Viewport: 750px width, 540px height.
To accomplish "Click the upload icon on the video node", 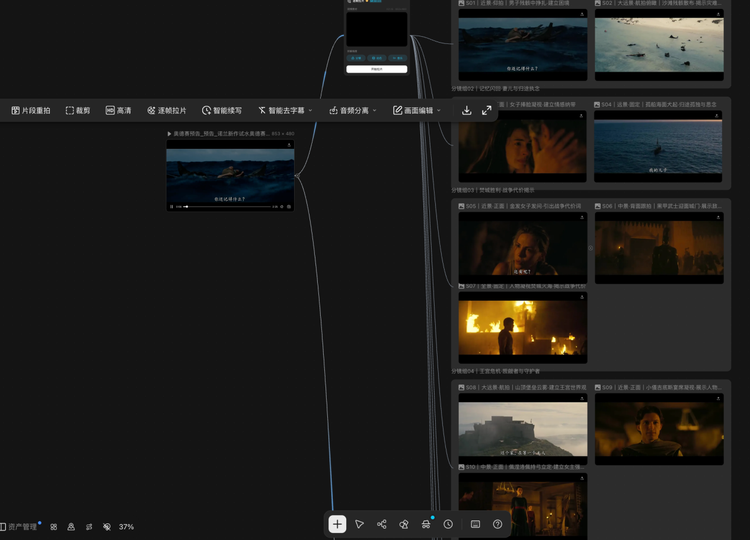I will (x=289, y=145).
